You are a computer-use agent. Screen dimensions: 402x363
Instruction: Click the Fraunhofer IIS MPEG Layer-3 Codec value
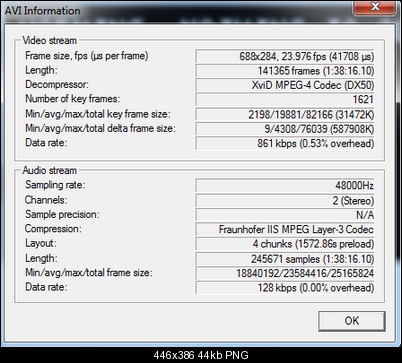(285, 230)
